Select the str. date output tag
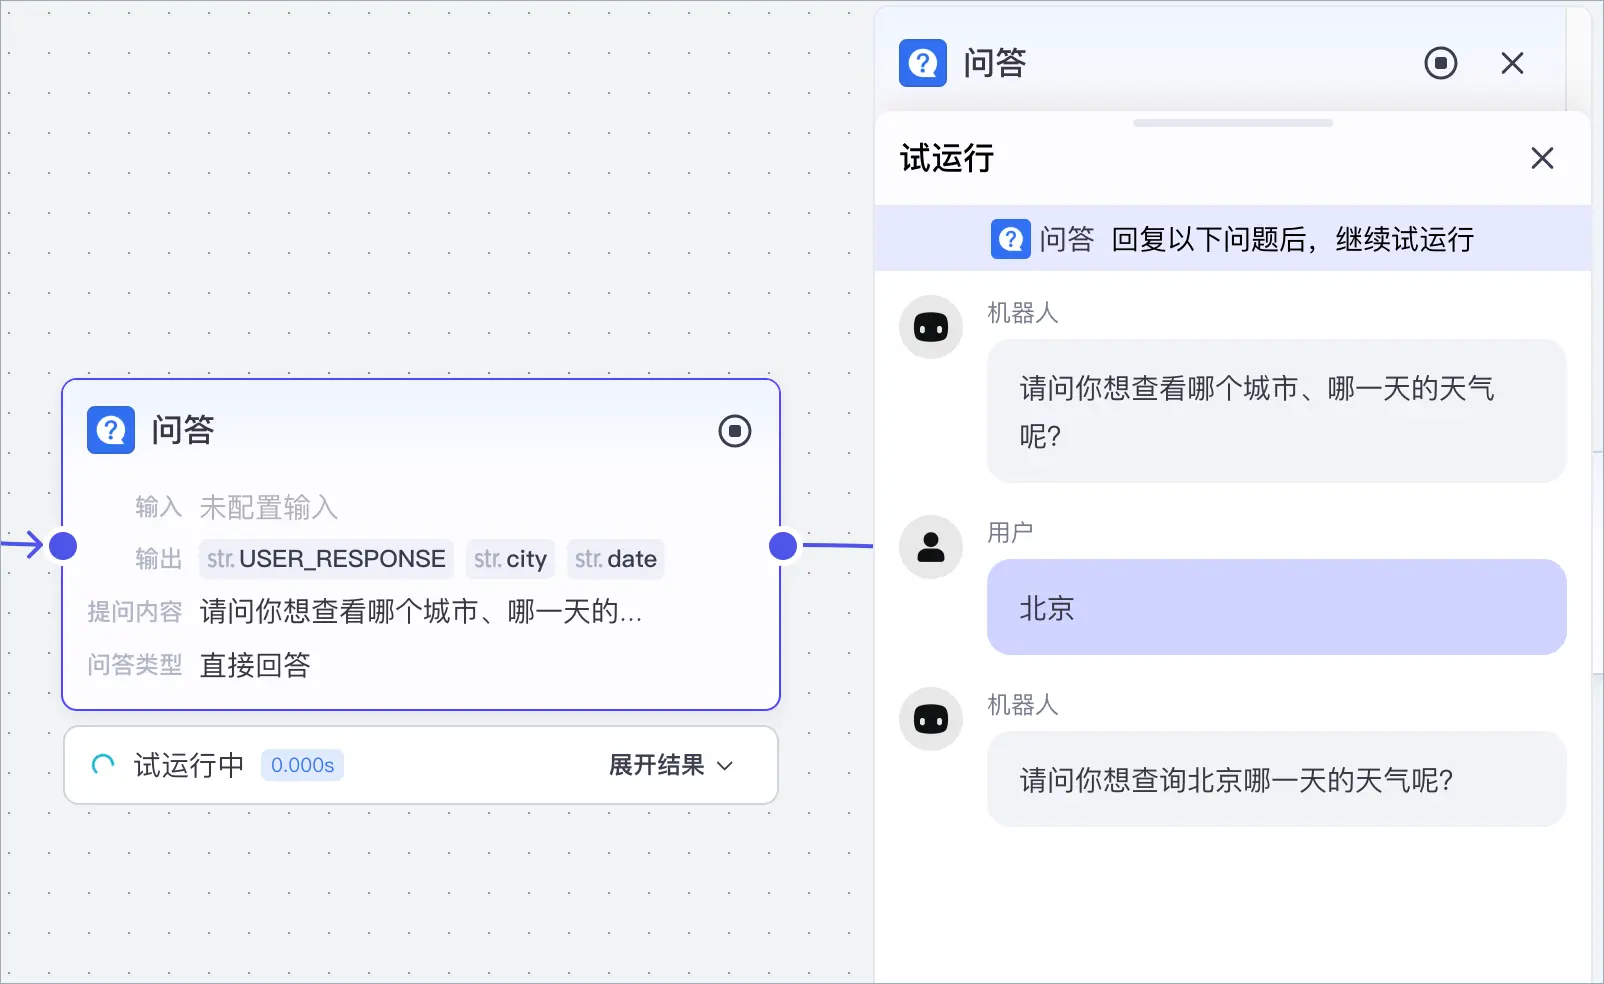 click(616, 559)
